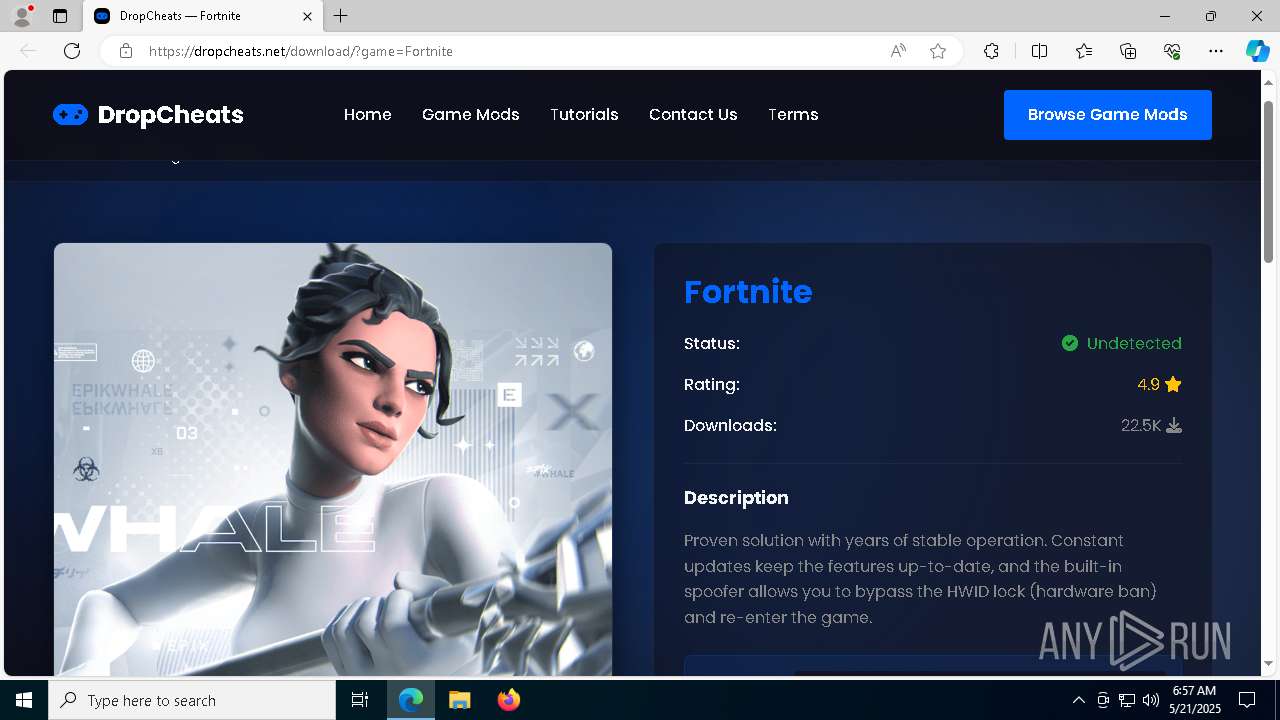Click the yellow rating star icon
The width and height of the screenshot is (1280, 720).
click(x=1173, y=384)
